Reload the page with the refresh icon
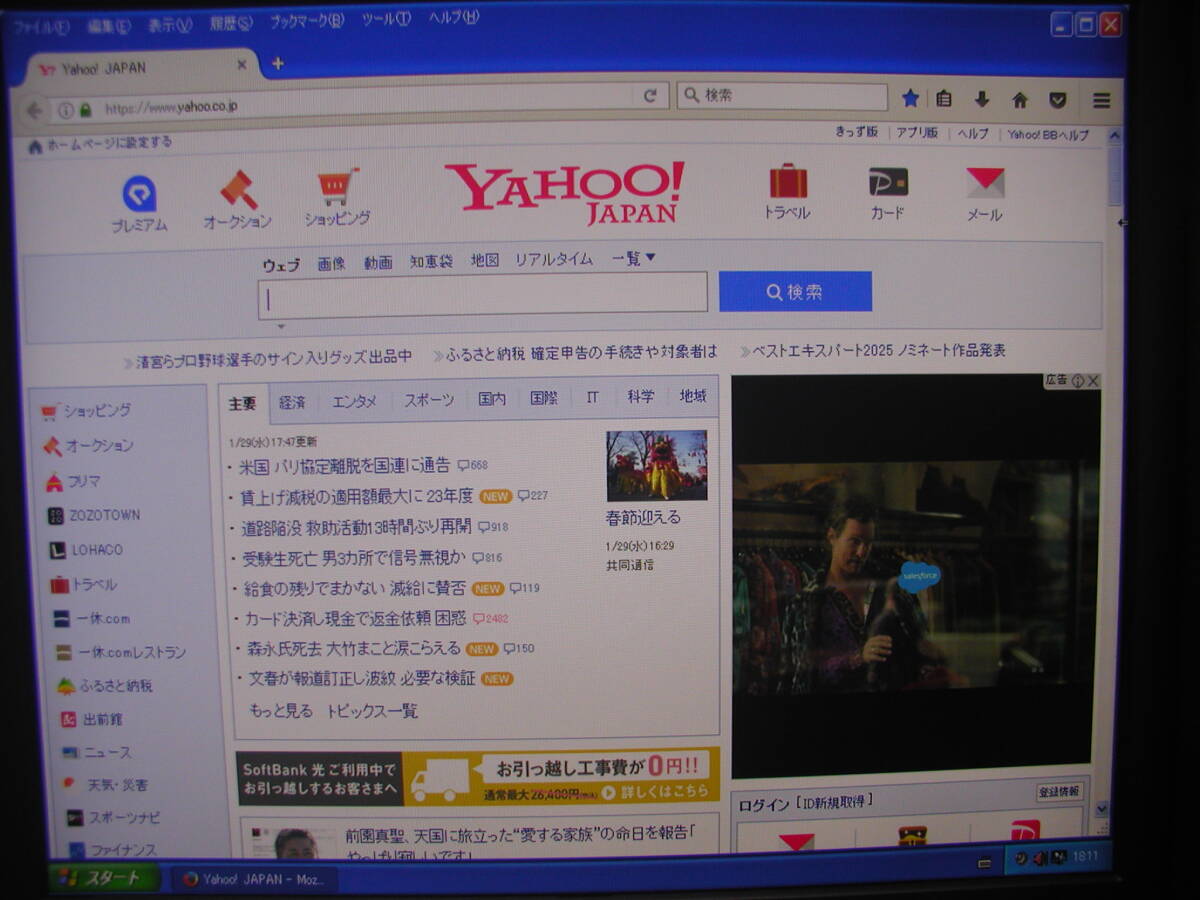 [650, 96]
